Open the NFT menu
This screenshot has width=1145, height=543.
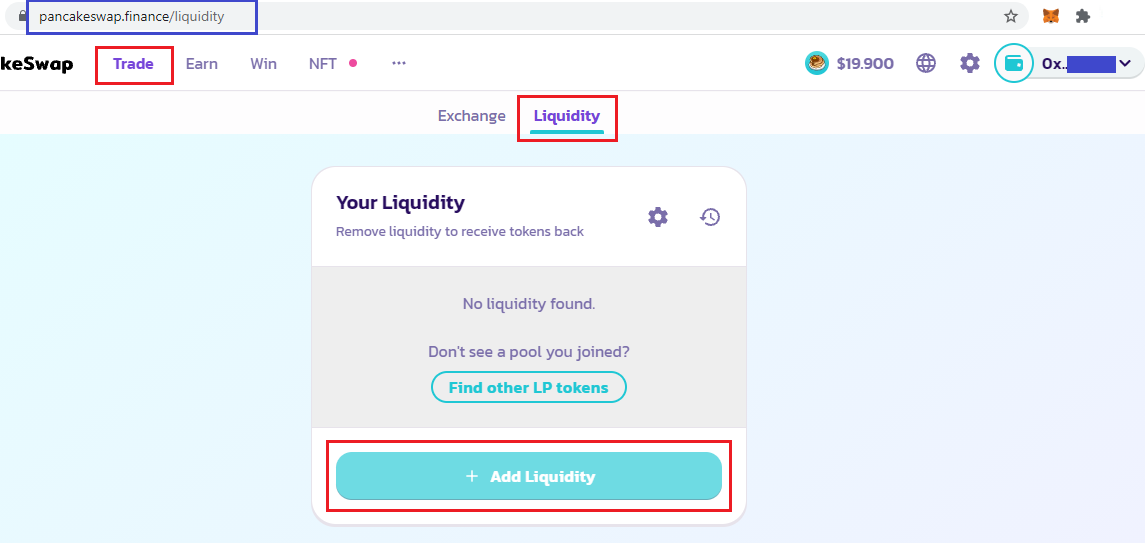323,64
